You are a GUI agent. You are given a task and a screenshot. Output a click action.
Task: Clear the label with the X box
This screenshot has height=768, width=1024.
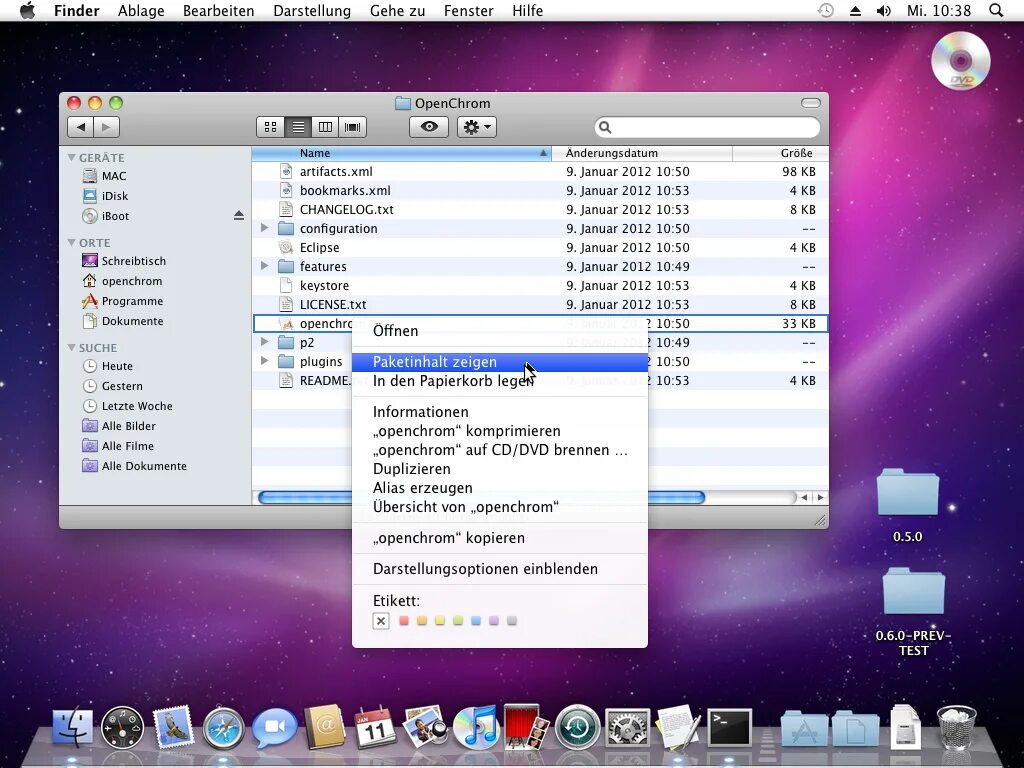click(x=381, y=620)
